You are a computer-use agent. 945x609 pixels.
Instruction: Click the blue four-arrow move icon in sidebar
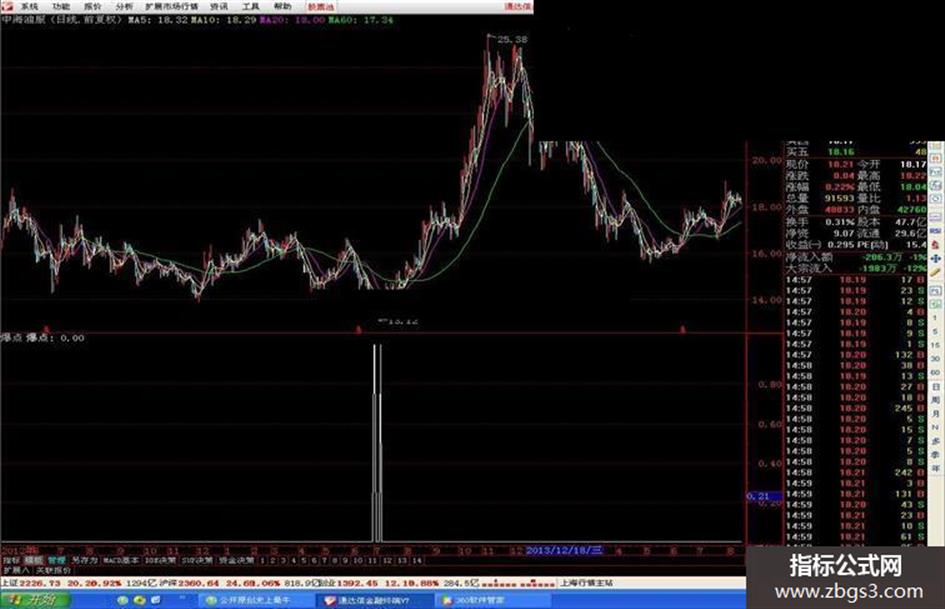point(935,259)
